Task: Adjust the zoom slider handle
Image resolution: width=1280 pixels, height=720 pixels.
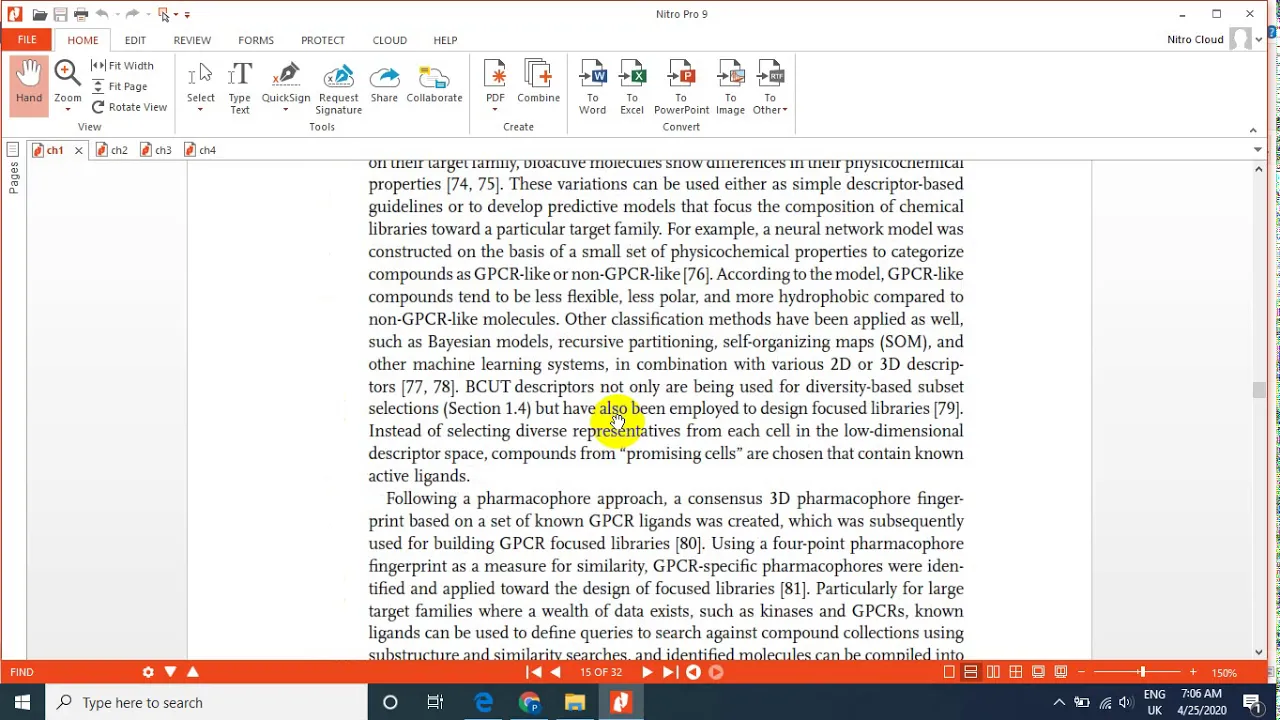Action: click(1141, 672)
